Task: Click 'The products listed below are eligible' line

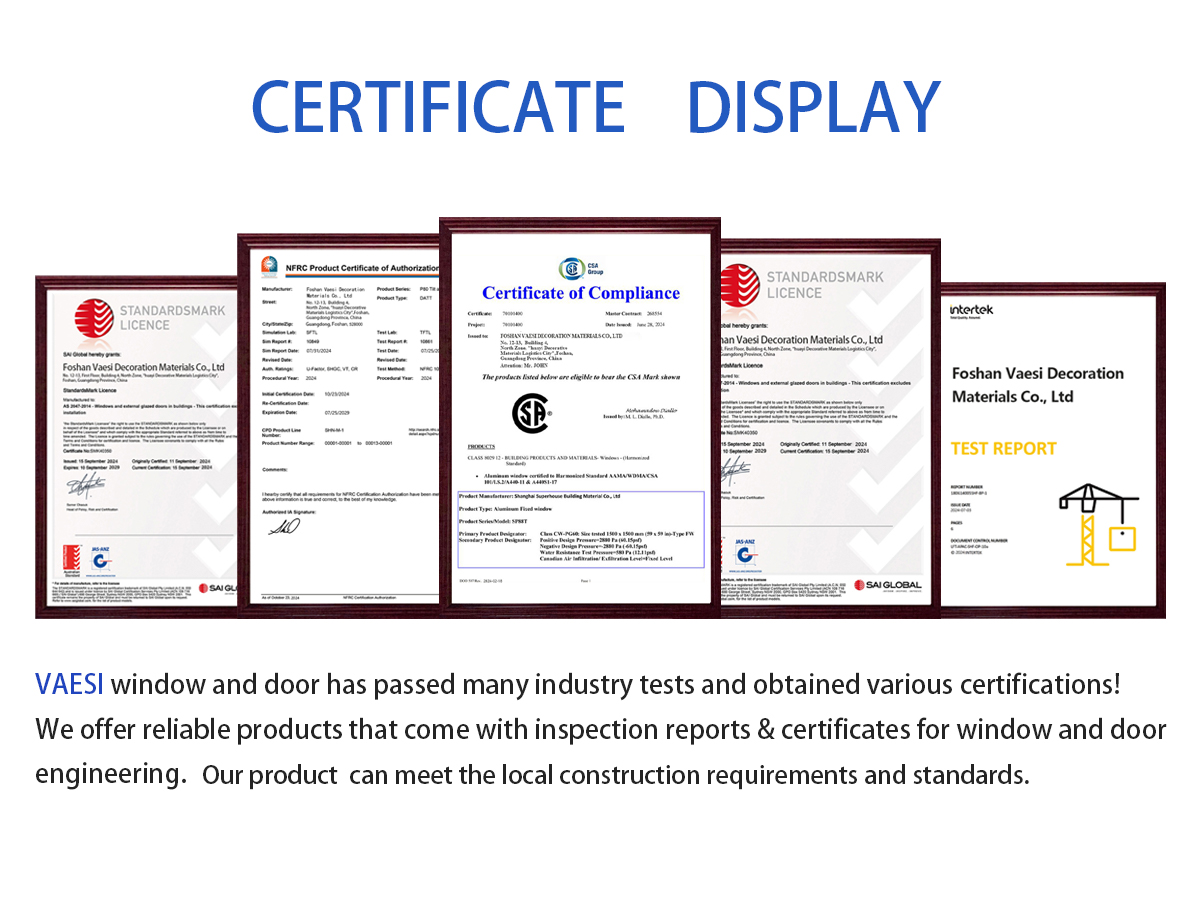Action: click(x=581, y=377)
